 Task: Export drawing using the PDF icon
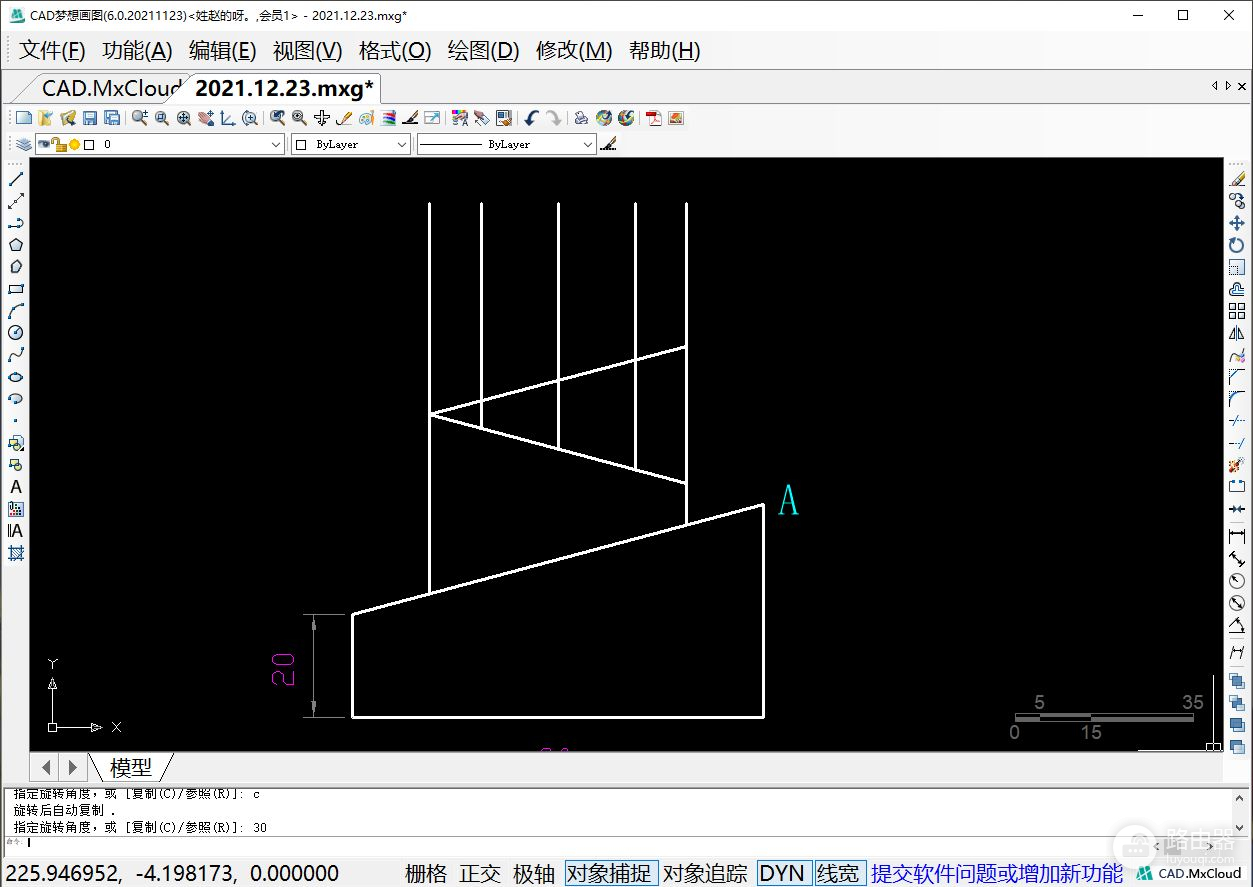[654, 118]
